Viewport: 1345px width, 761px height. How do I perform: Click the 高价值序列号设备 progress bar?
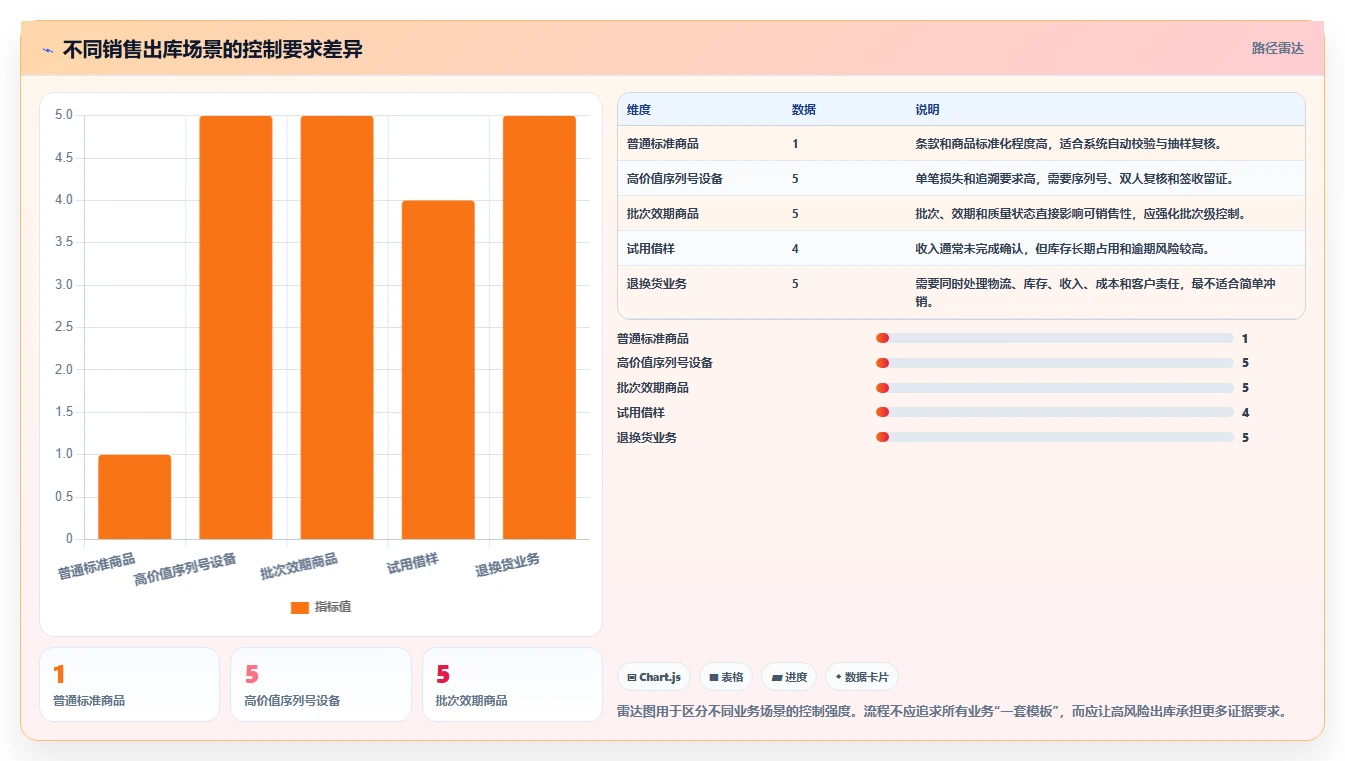coord(1054,363)
